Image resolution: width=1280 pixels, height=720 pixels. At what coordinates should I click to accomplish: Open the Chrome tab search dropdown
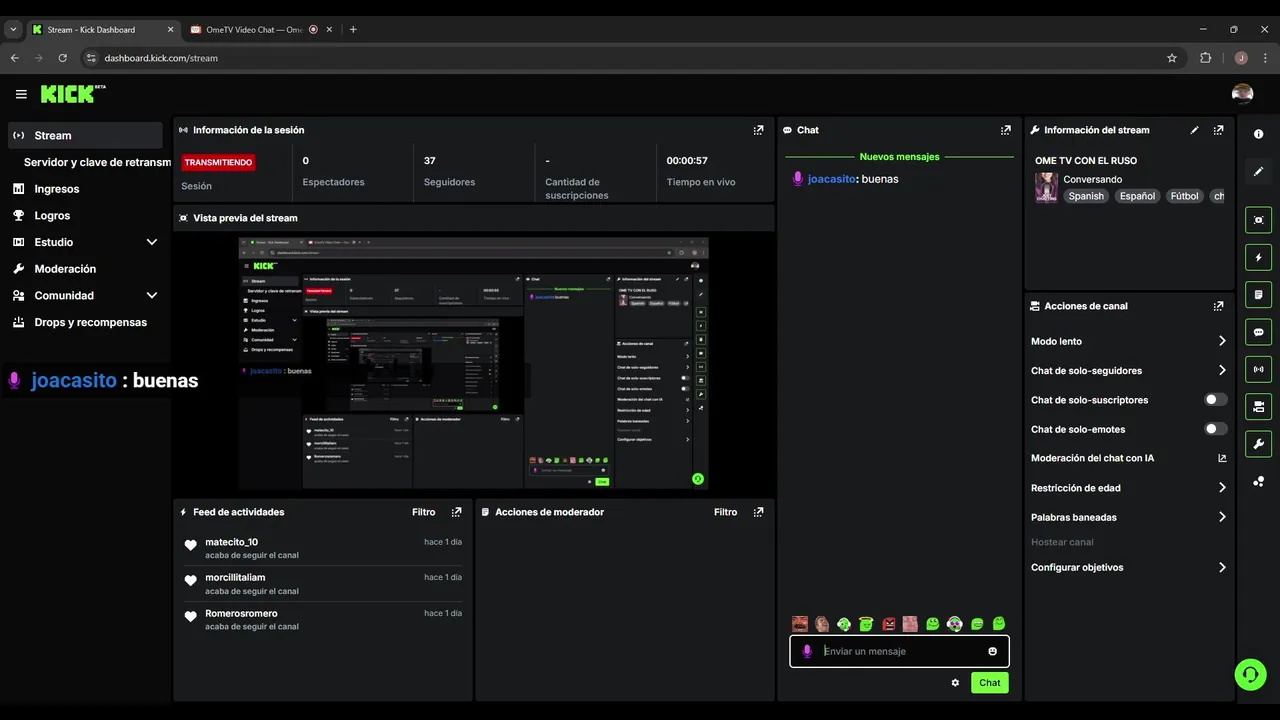coord(13,30)
